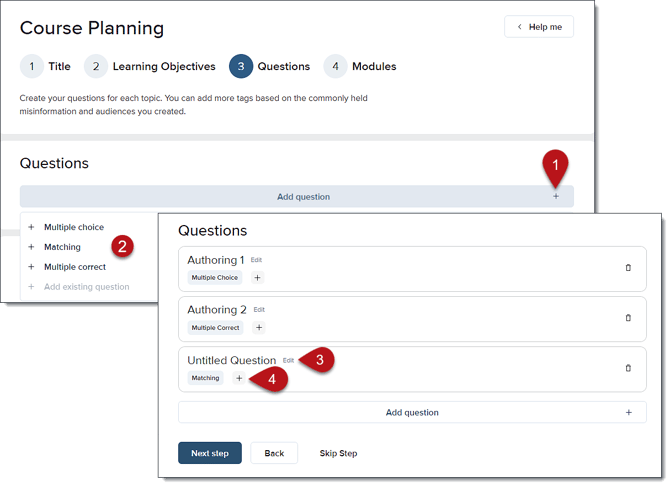The height and width of the screenshot is (486, 670).
Task: Delete the Untitled Question with trash icon
Action: point(628,368)
